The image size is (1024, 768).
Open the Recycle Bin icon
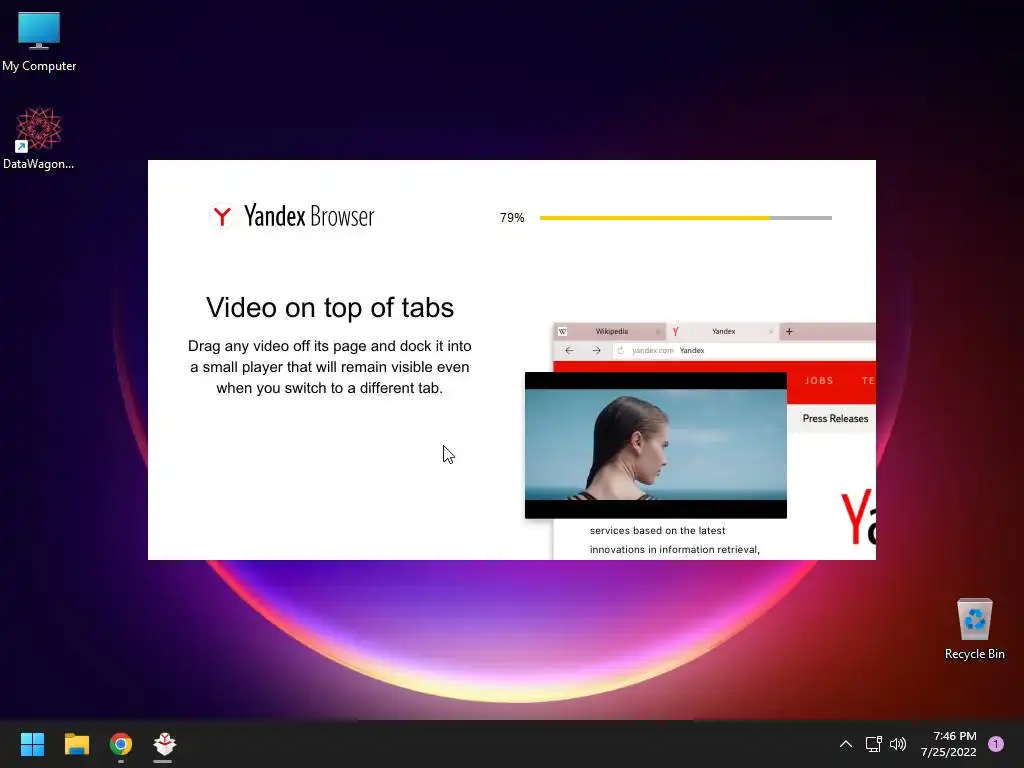click(x=974, y=629)
